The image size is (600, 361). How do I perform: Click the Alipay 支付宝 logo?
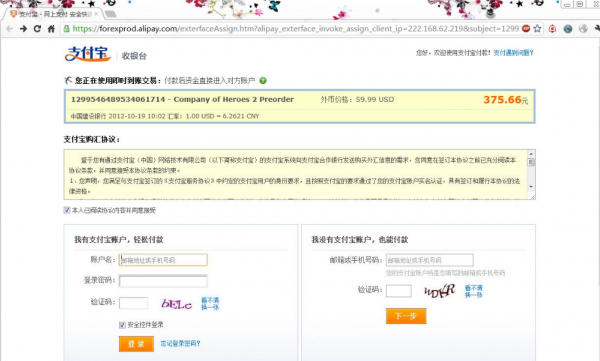88,54
